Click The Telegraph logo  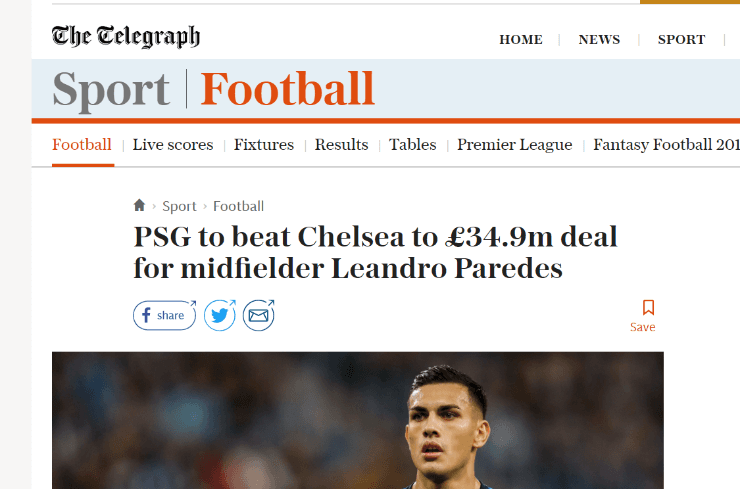pos(126,37)
